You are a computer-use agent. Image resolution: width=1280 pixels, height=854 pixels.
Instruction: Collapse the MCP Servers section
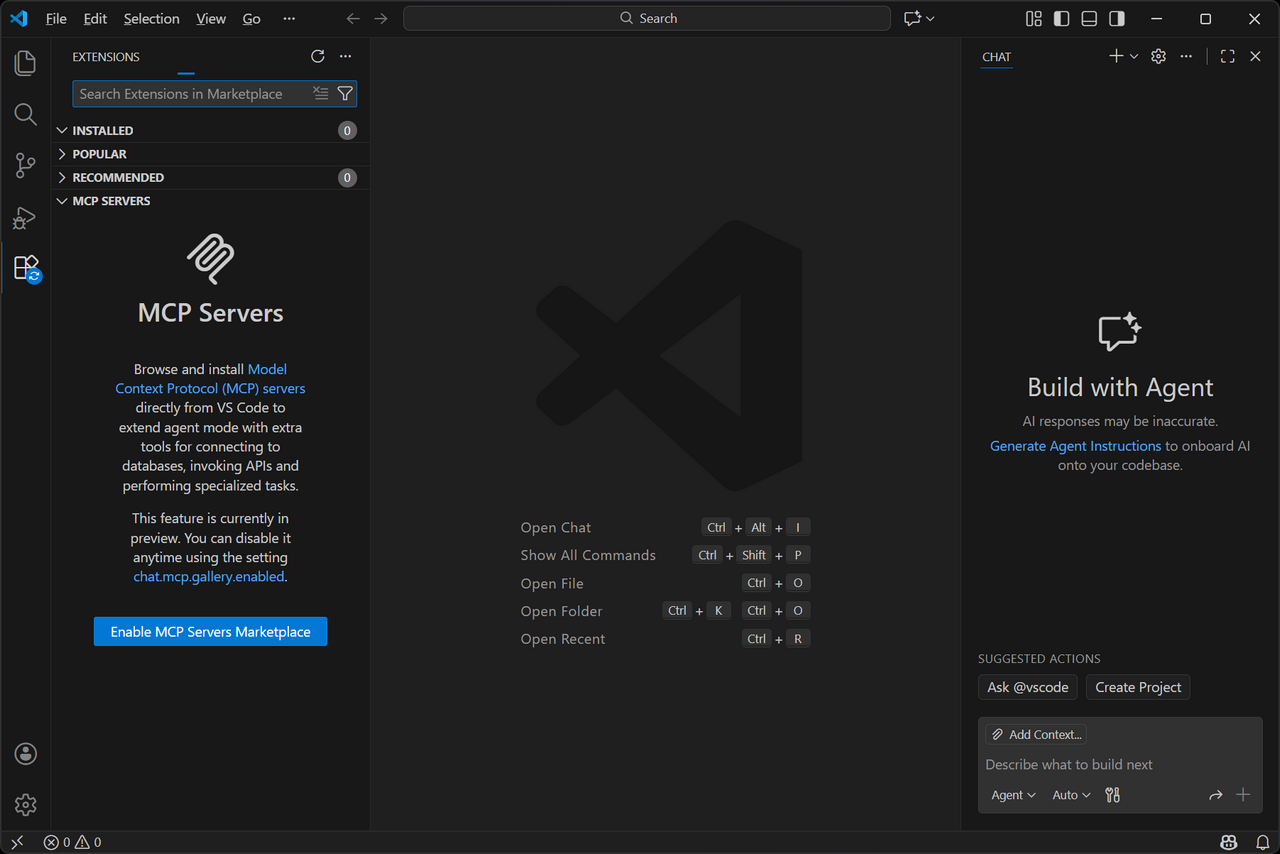[x=210, y=201]
